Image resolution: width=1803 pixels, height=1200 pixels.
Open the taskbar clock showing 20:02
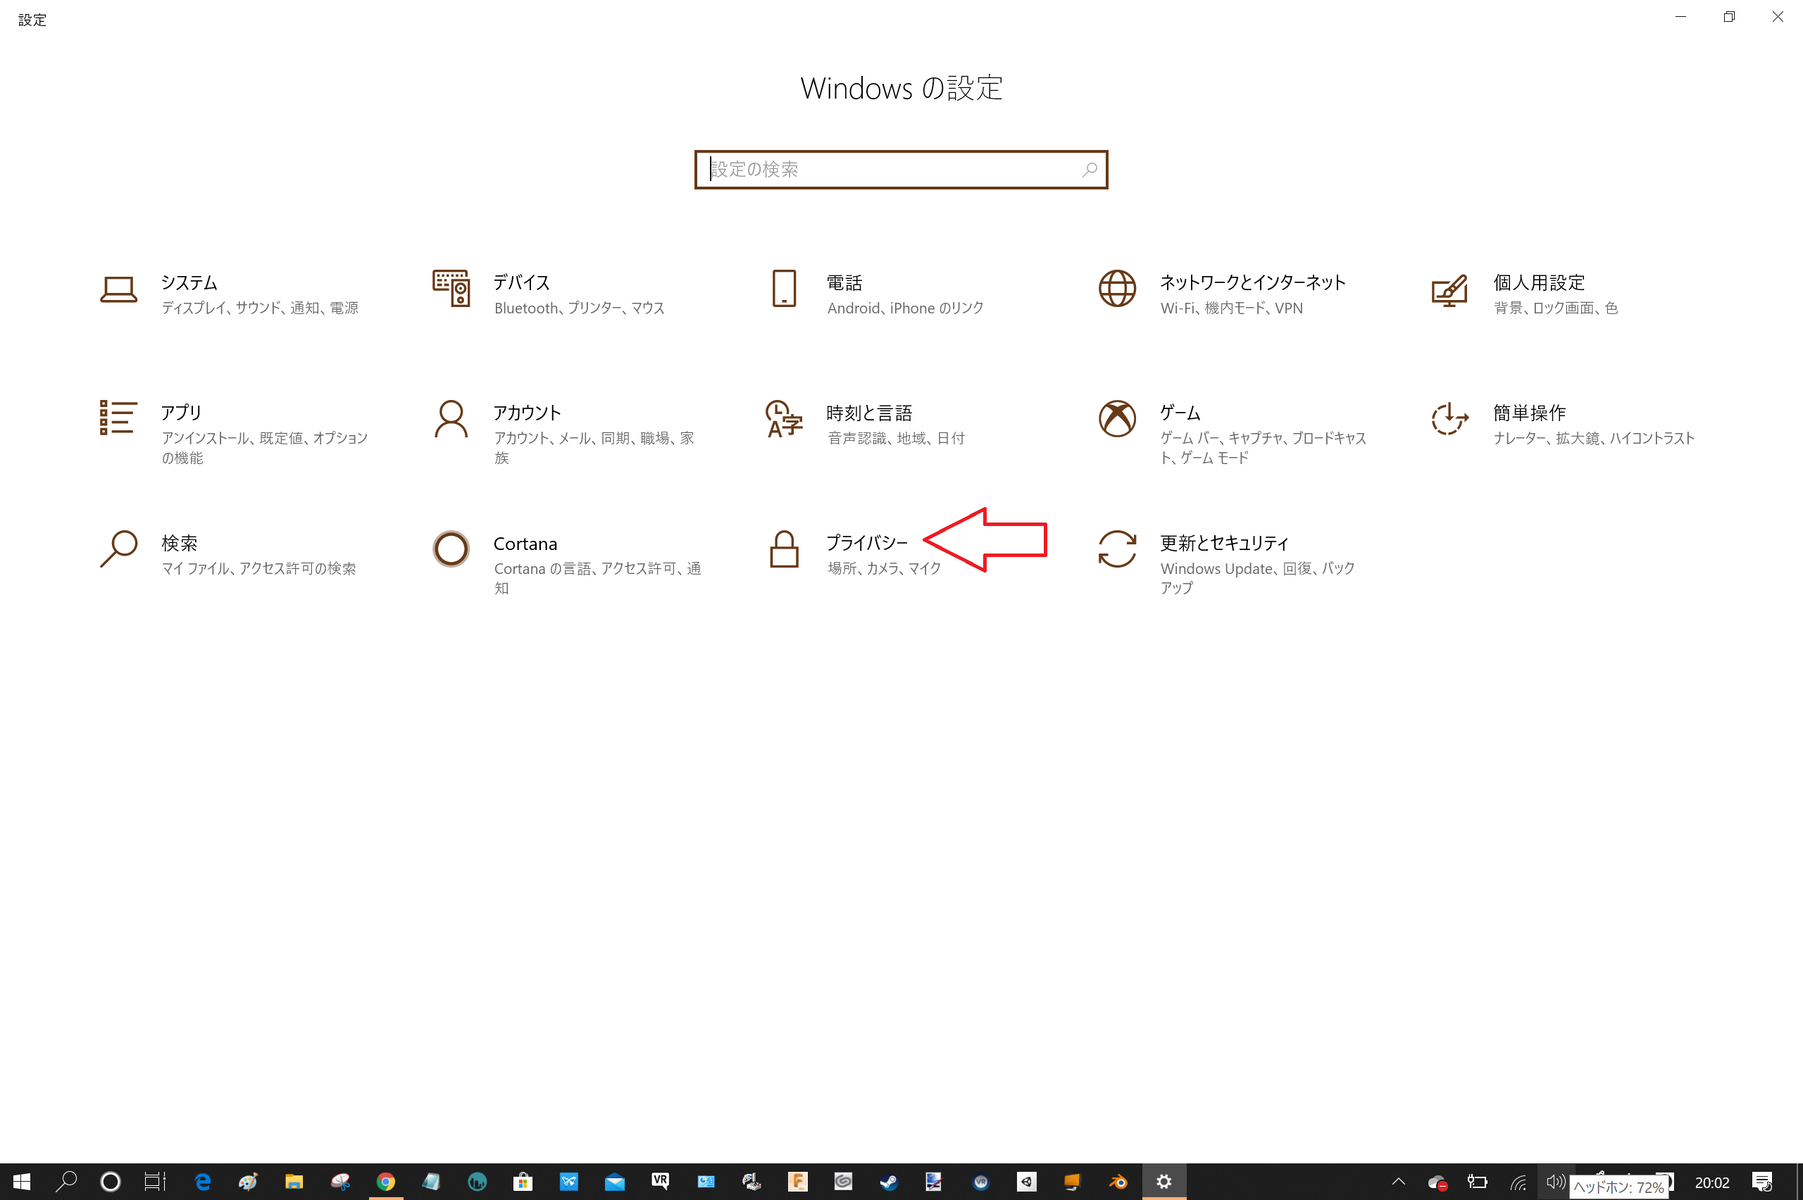pyautogui.click(x=1712, y=1182)
